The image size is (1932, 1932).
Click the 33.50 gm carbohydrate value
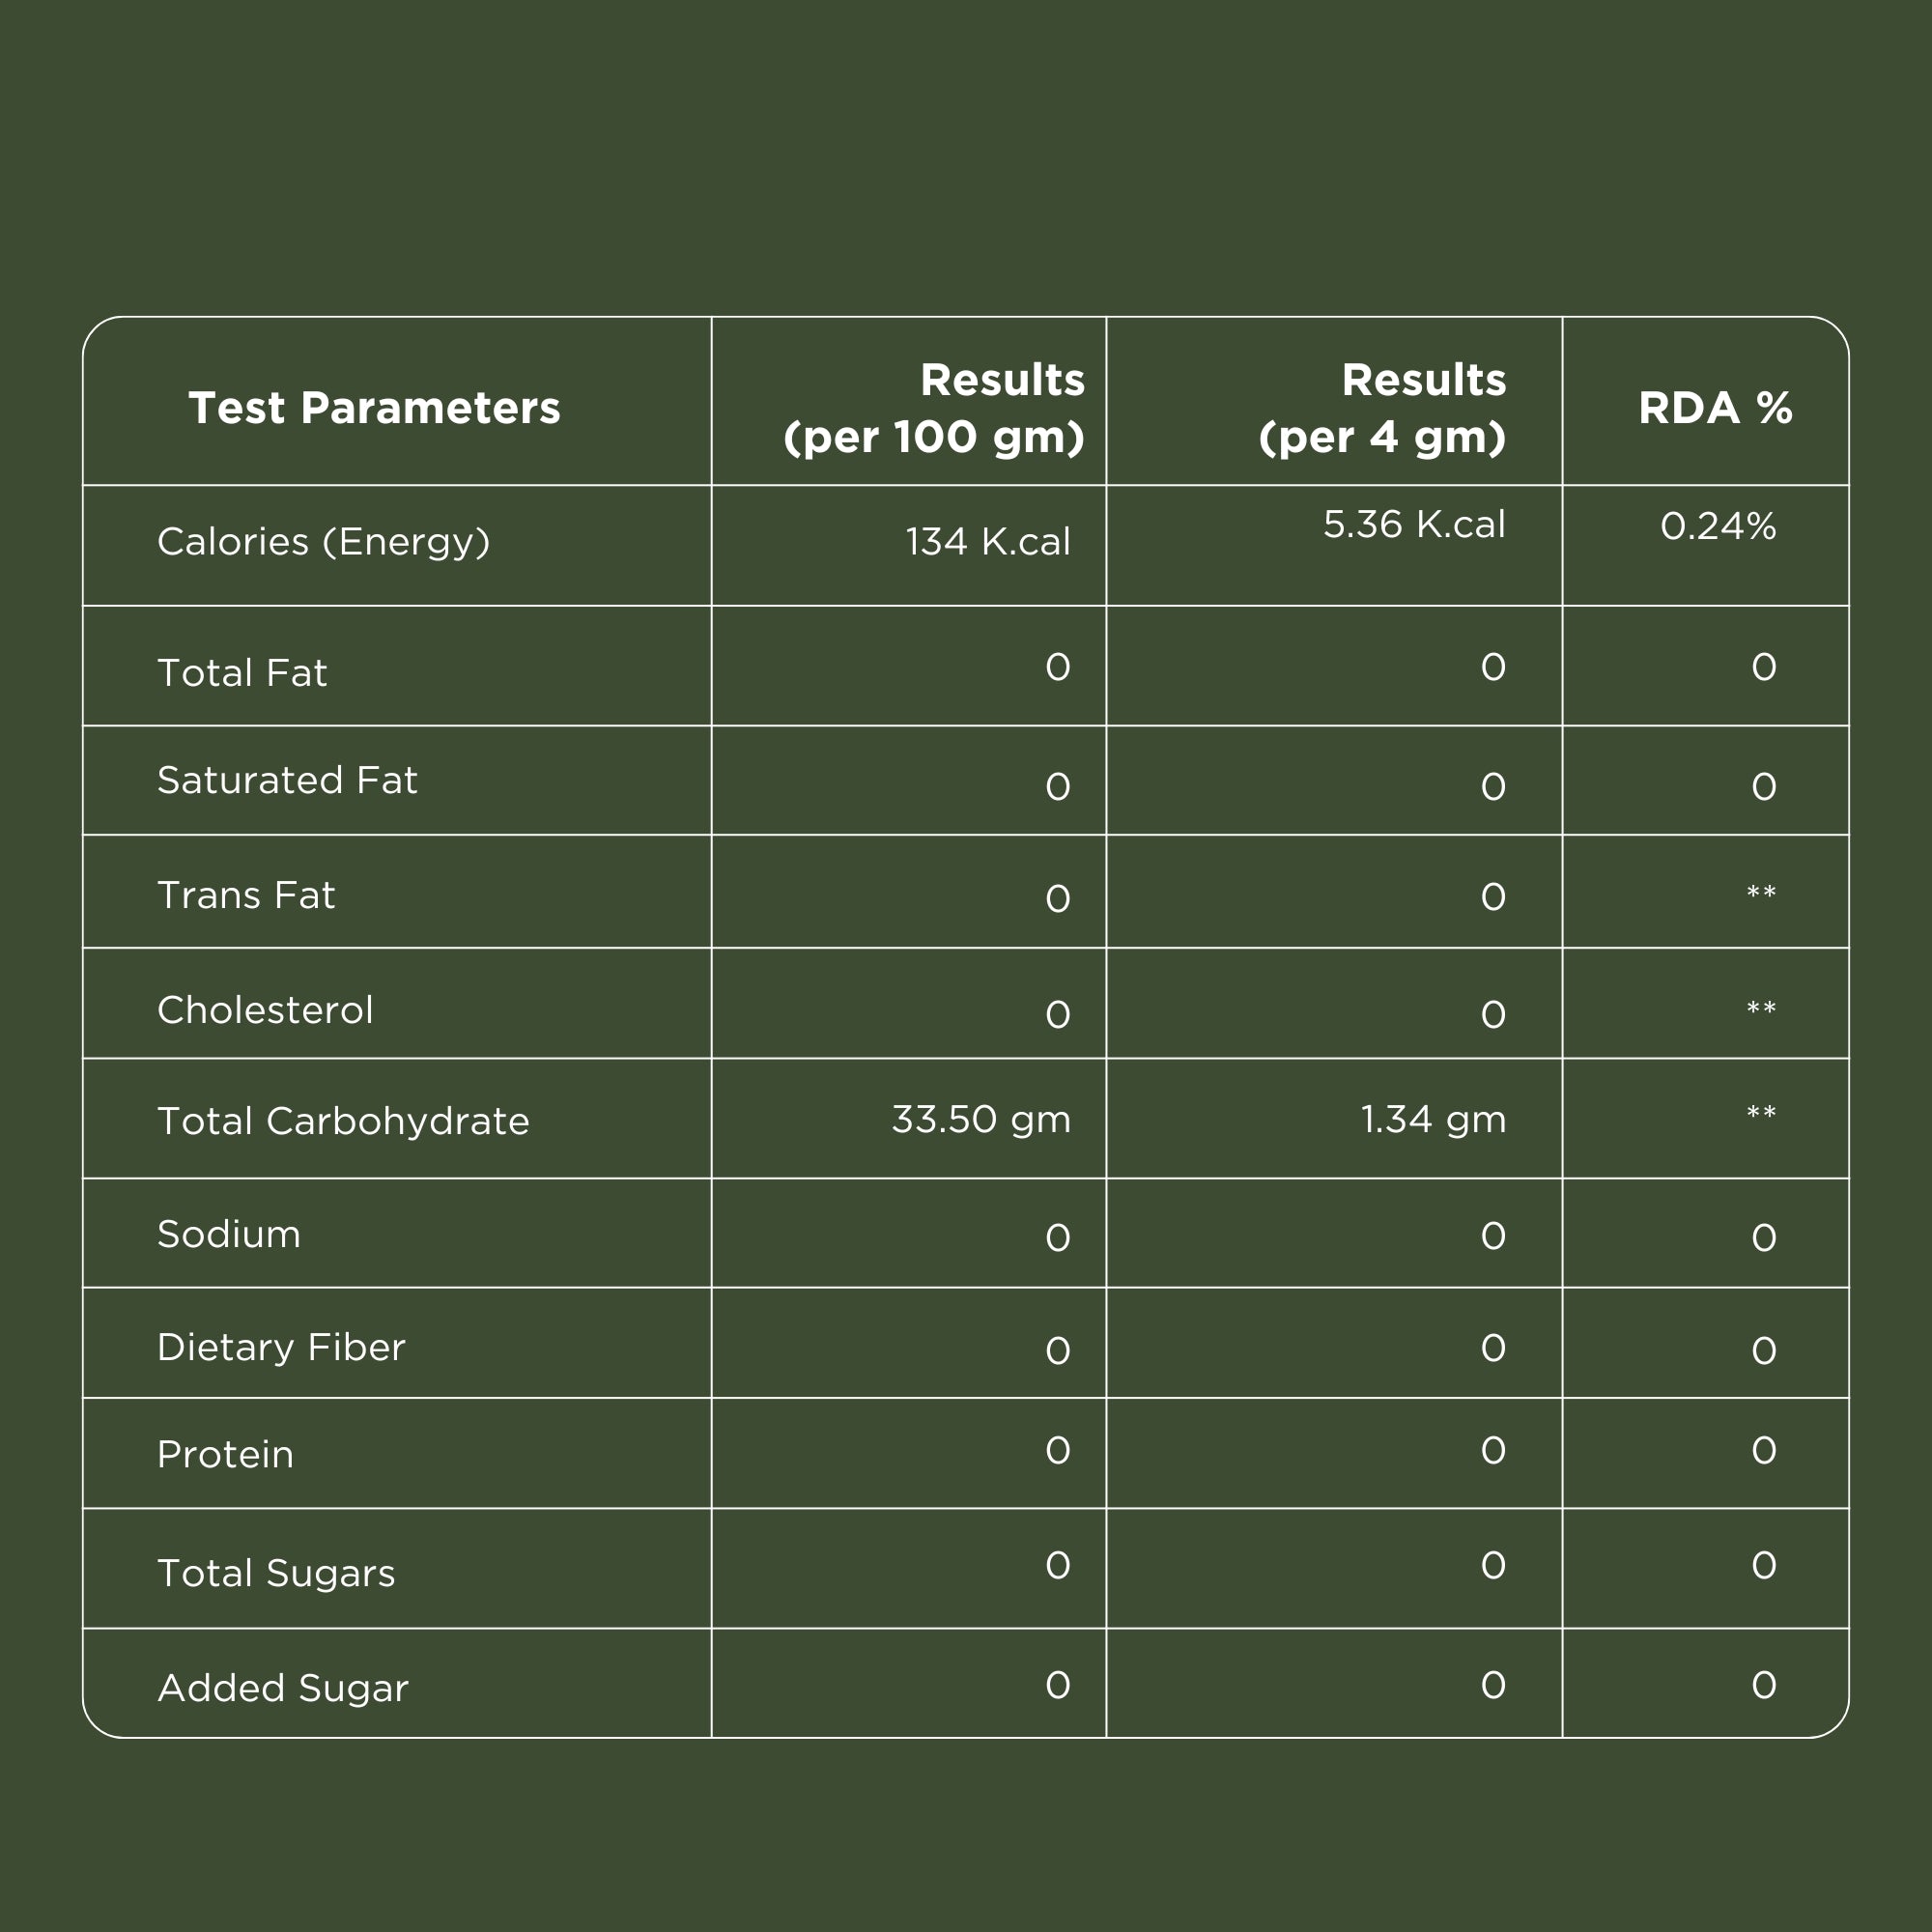tap(980, 1119)
